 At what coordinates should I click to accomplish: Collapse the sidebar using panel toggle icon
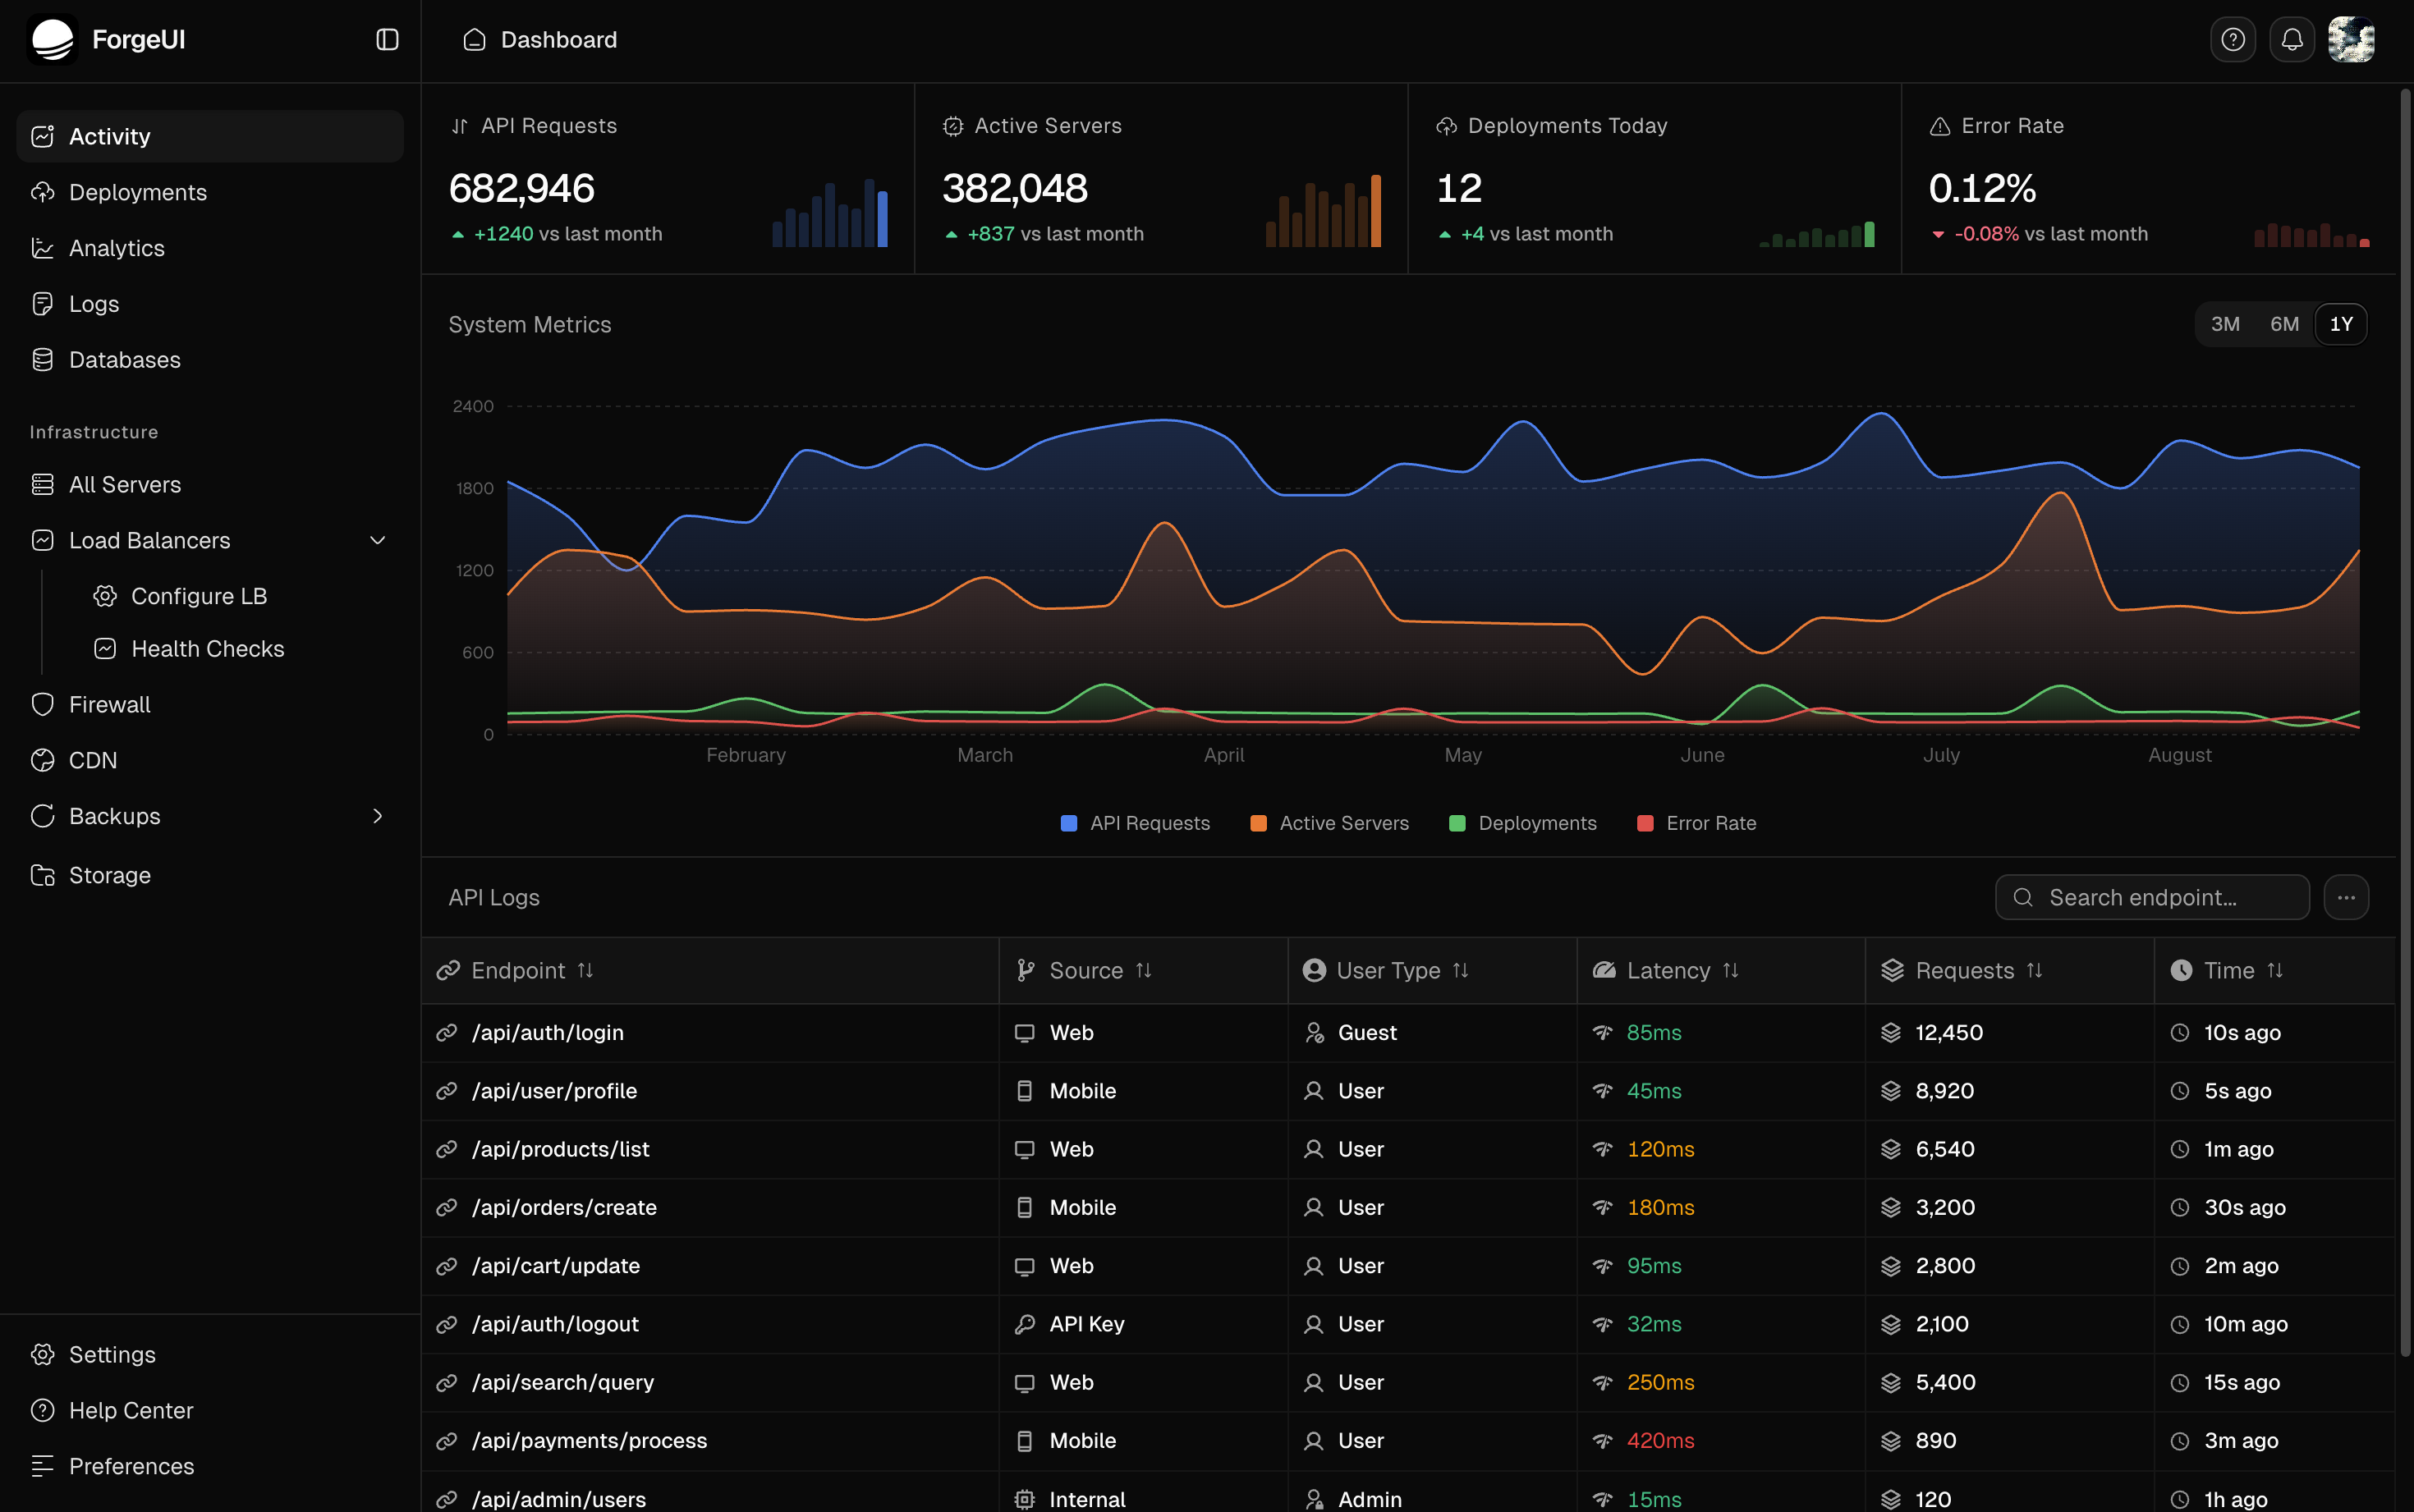pyautogui.click(x=387, y=40)
